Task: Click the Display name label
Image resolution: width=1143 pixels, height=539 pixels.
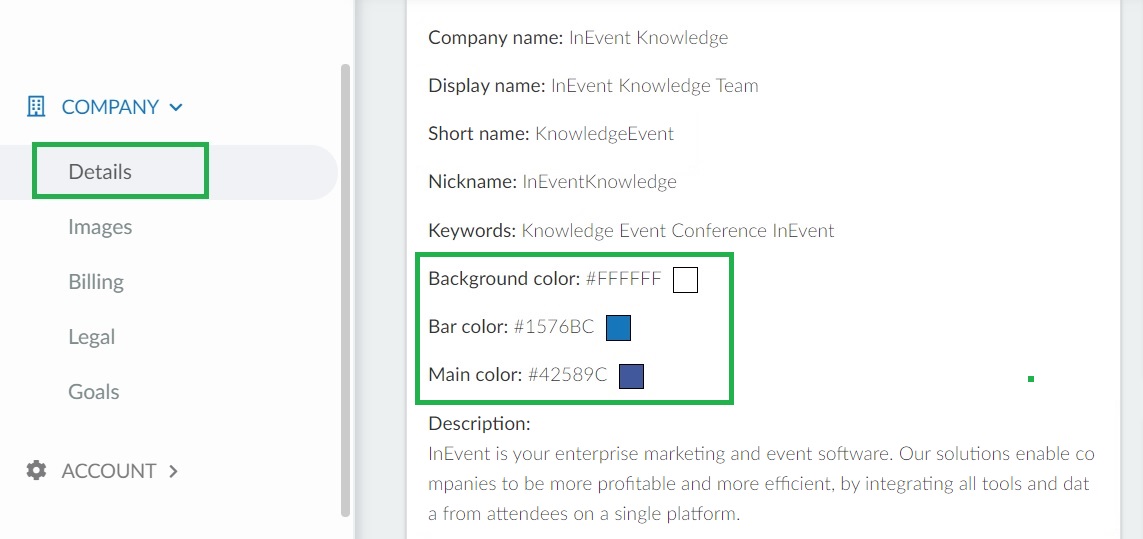Action: tap(487, 86)
